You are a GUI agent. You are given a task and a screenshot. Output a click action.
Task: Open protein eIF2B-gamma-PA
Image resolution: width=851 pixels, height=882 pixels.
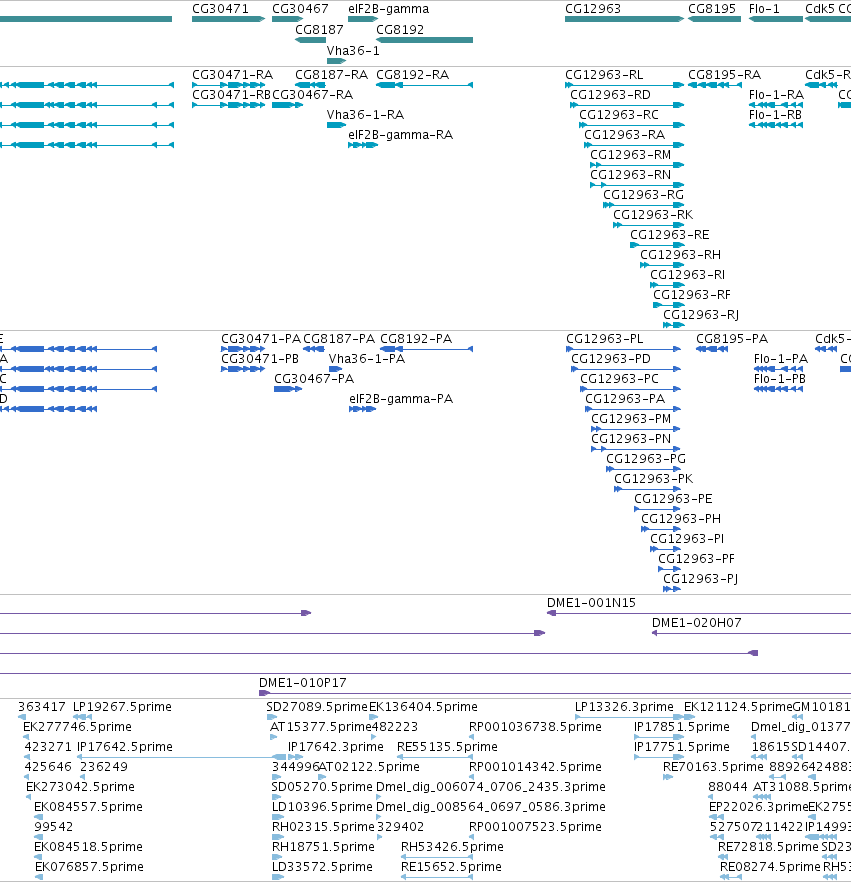click(401, 399)
